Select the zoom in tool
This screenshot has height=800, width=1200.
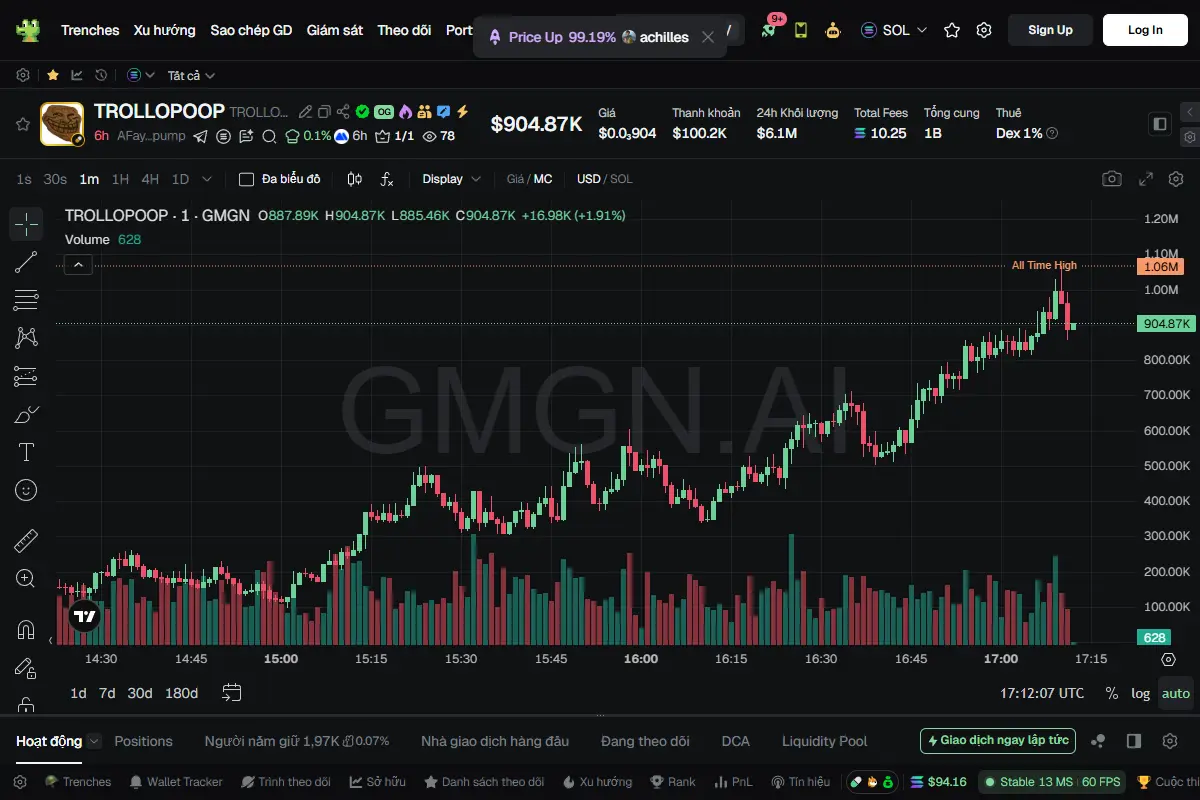[x=26, y=579]
